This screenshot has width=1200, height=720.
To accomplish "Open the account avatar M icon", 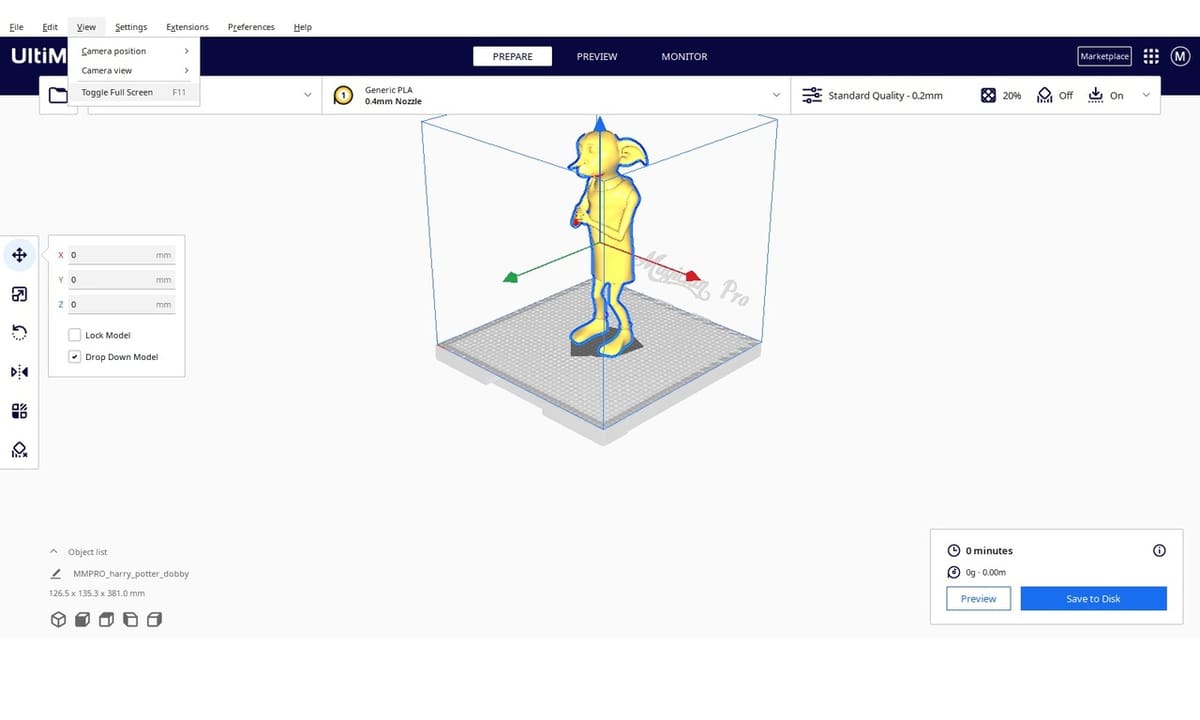I will pos(1179,56).
